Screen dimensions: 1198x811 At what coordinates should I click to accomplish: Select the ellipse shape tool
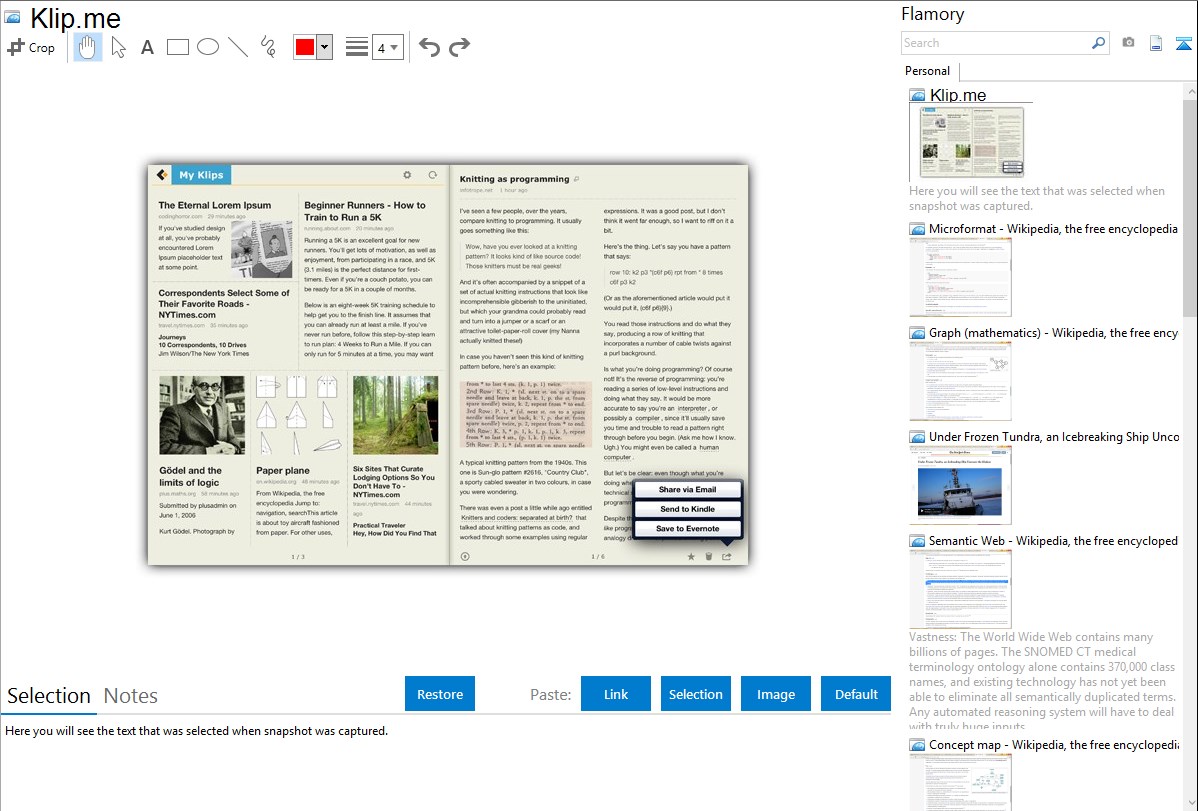click(x=208, y=47)
